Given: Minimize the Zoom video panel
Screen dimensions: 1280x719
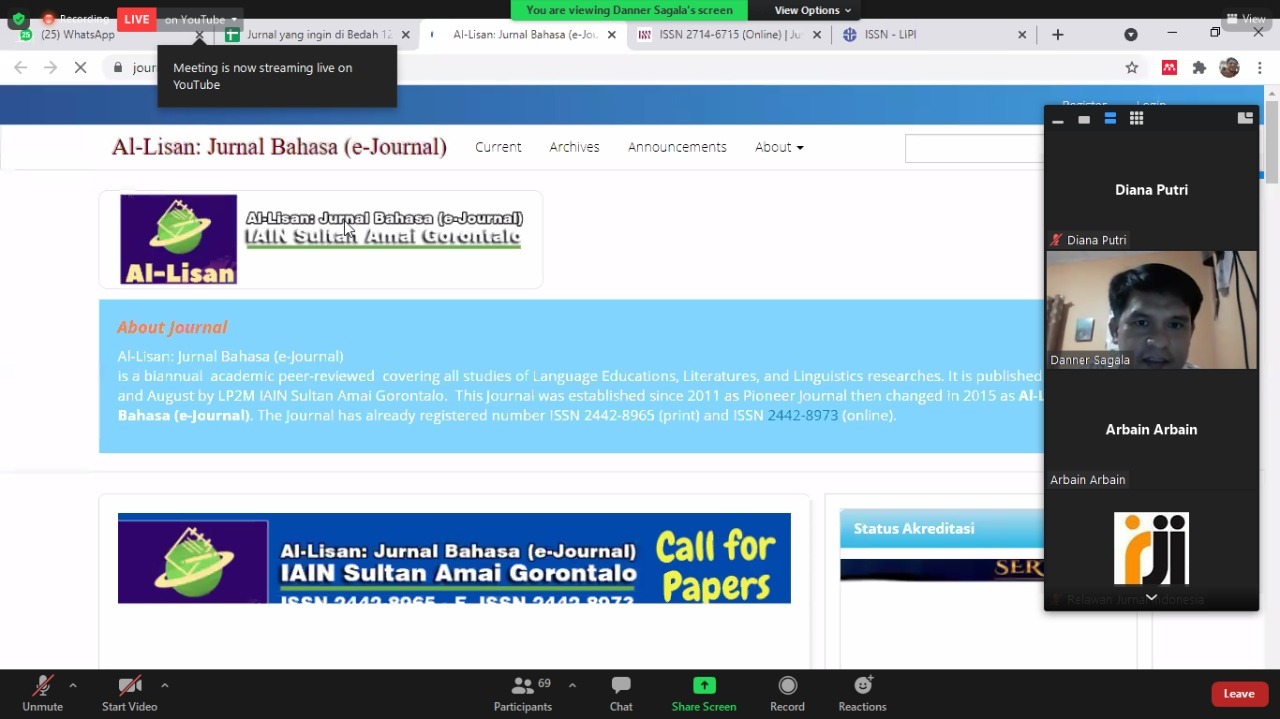Looking at the screenshot, I should coord(1058,119).
